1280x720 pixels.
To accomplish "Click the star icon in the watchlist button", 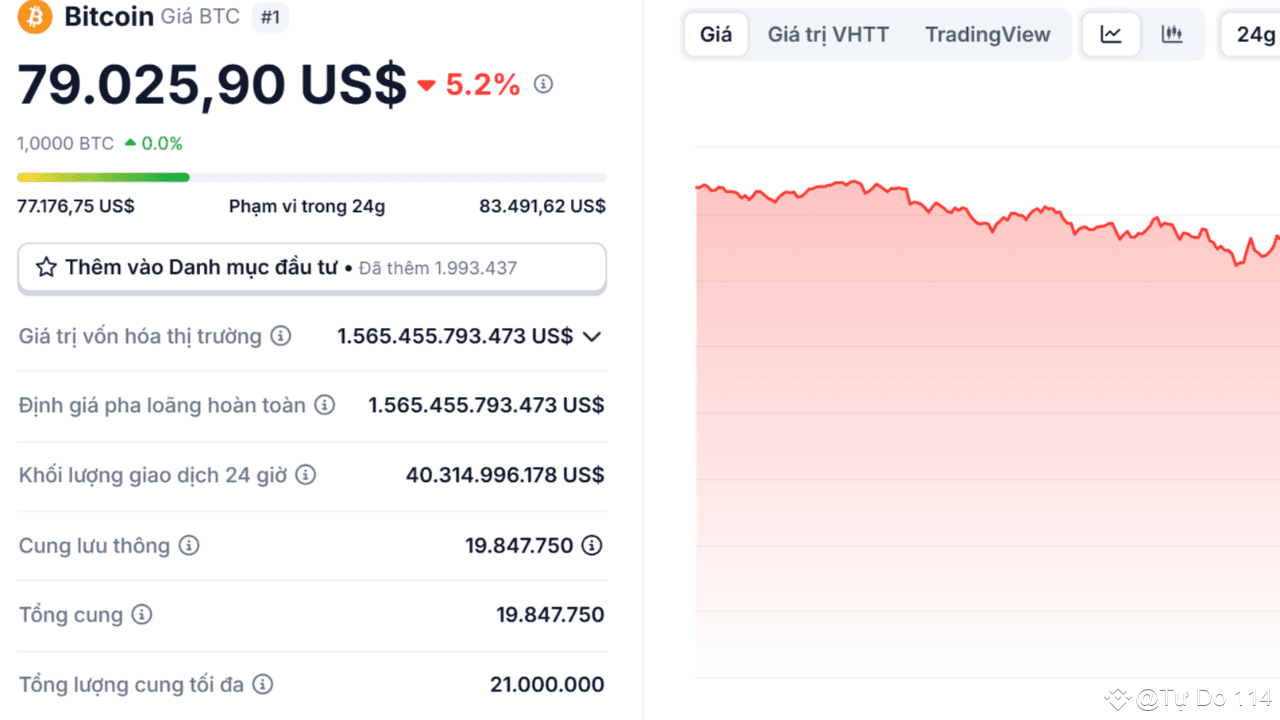I will coord(46,266).
